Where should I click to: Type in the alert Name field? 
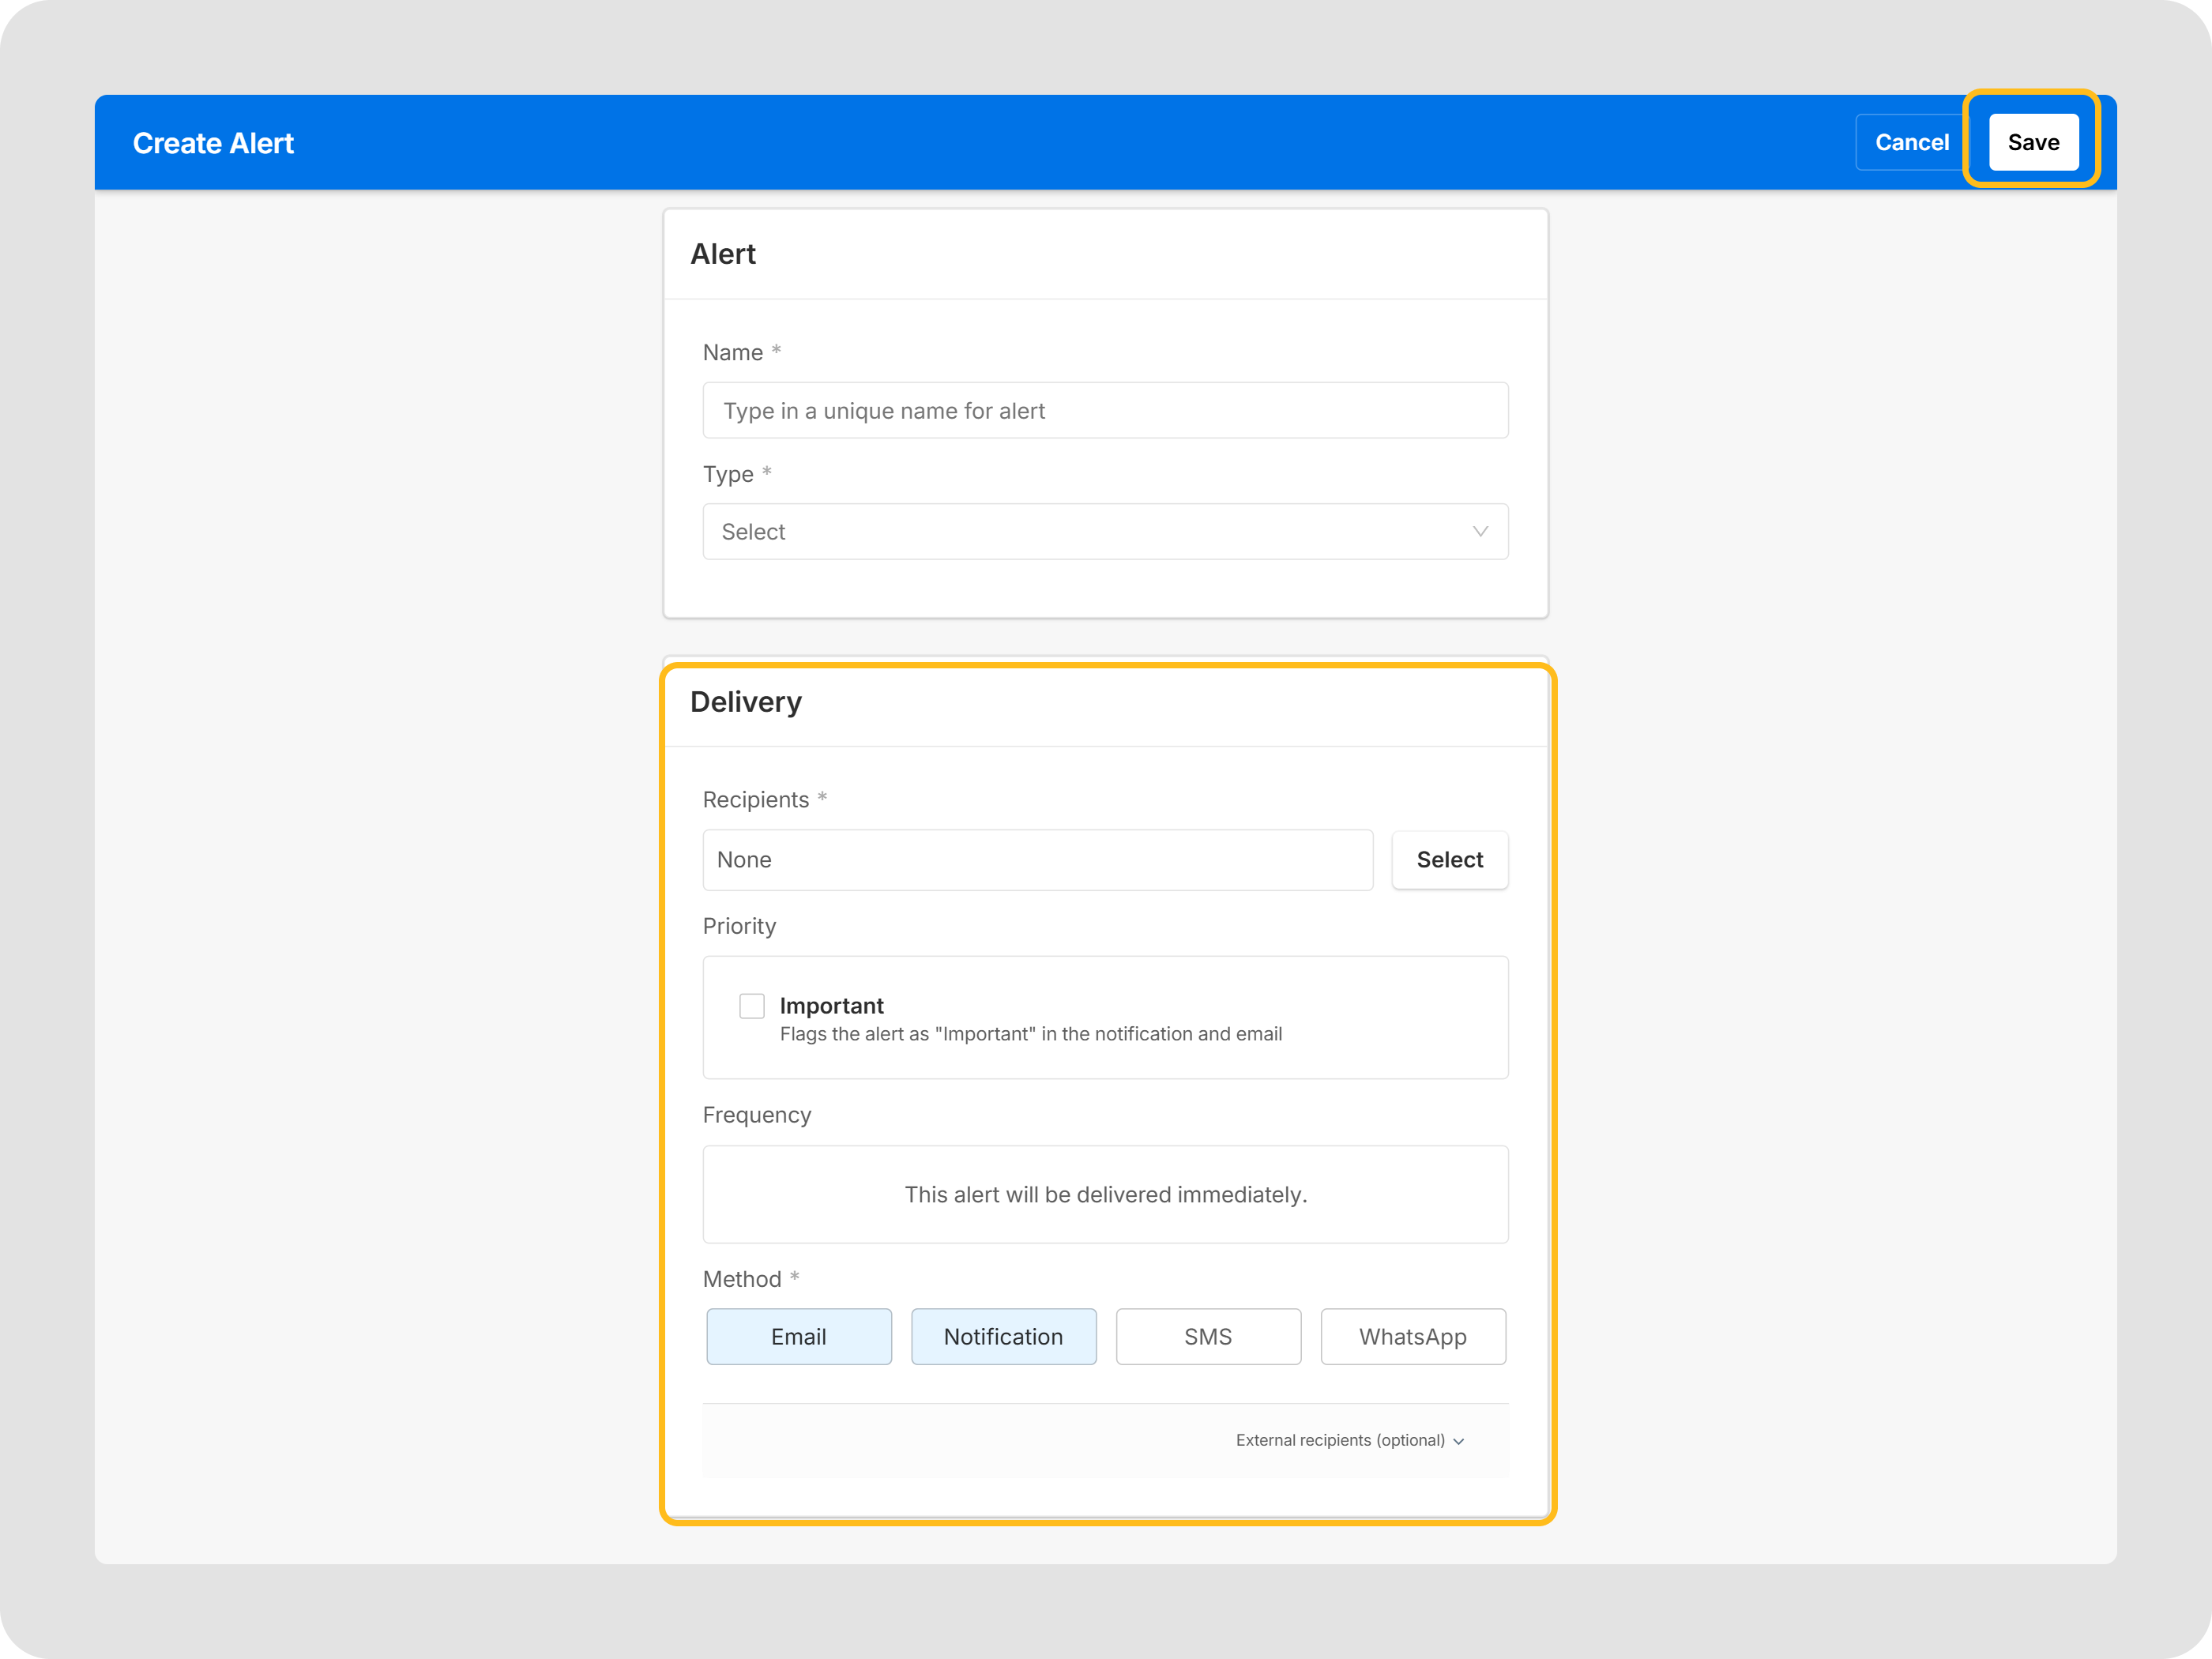1105,410
